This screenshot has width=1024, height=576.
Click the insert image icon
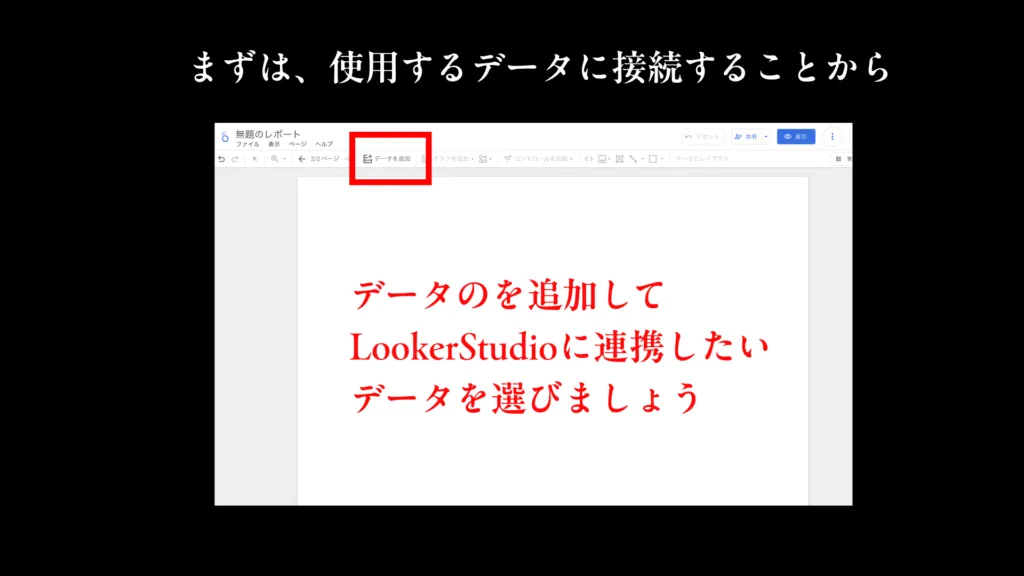(x=602, y=159)
